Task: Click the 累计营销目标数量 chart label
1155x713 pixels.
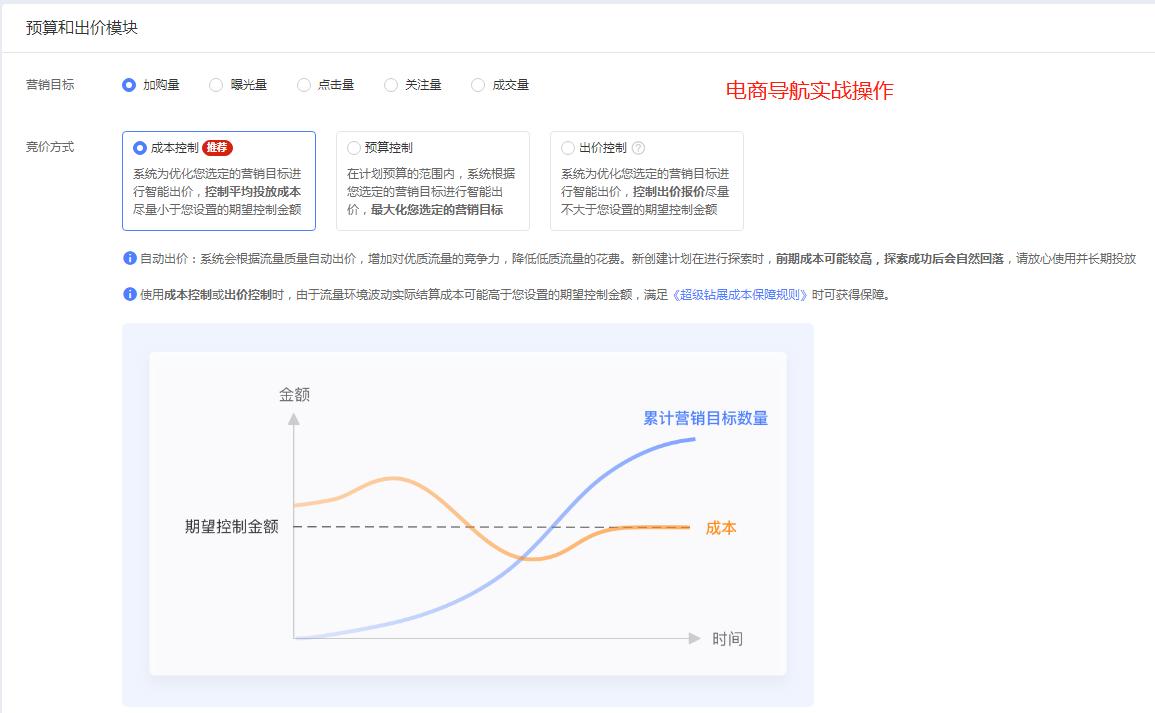Action: click(707, 419)
